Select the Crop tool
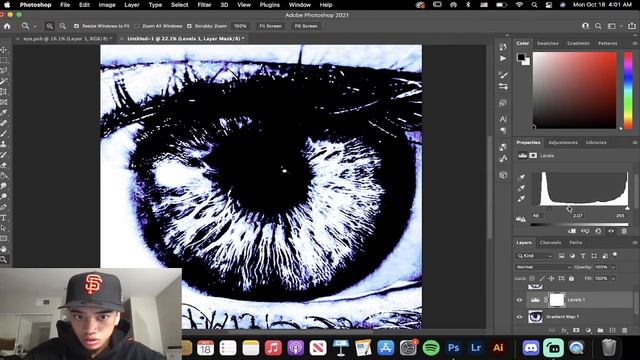 [x=4, y=92]
